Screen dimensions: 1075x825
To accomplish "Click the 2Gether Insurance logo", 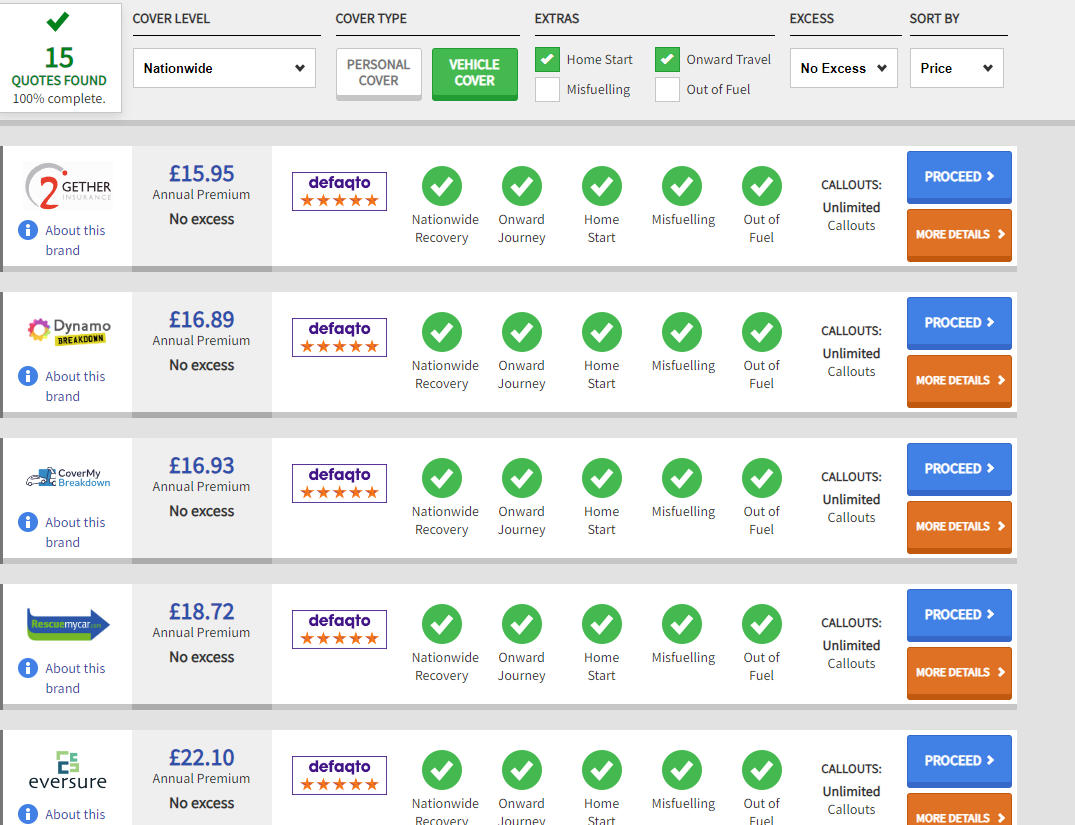I will 67,186.
